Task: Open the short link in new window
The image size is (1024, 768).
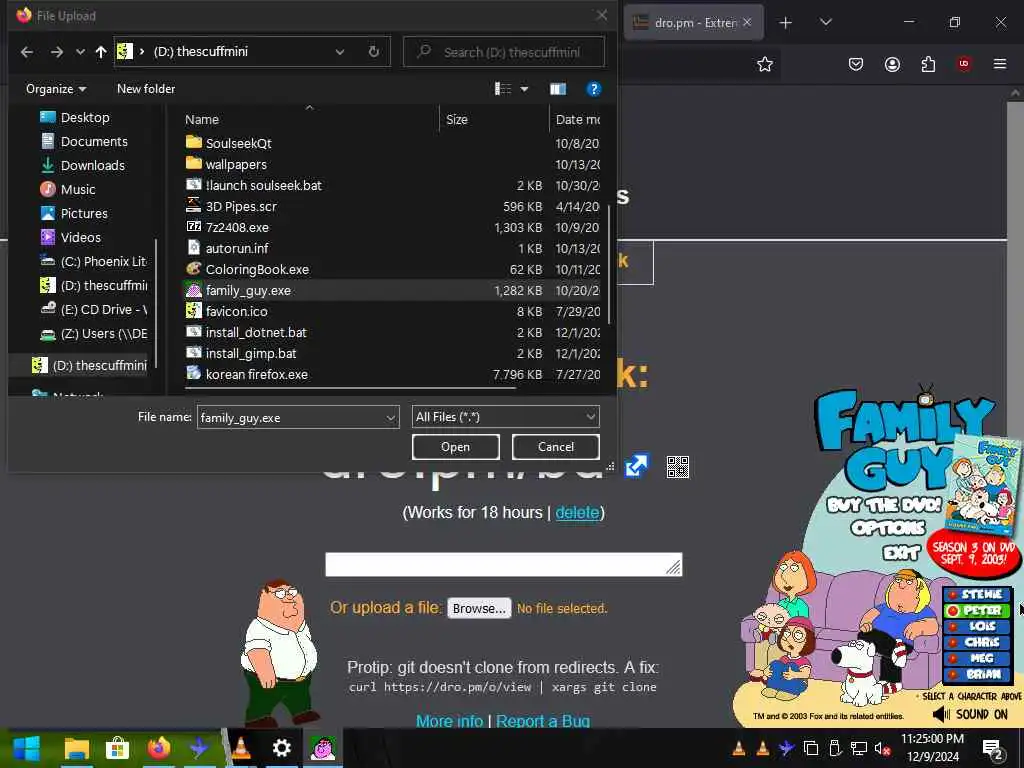Action: tap(636, 466)
